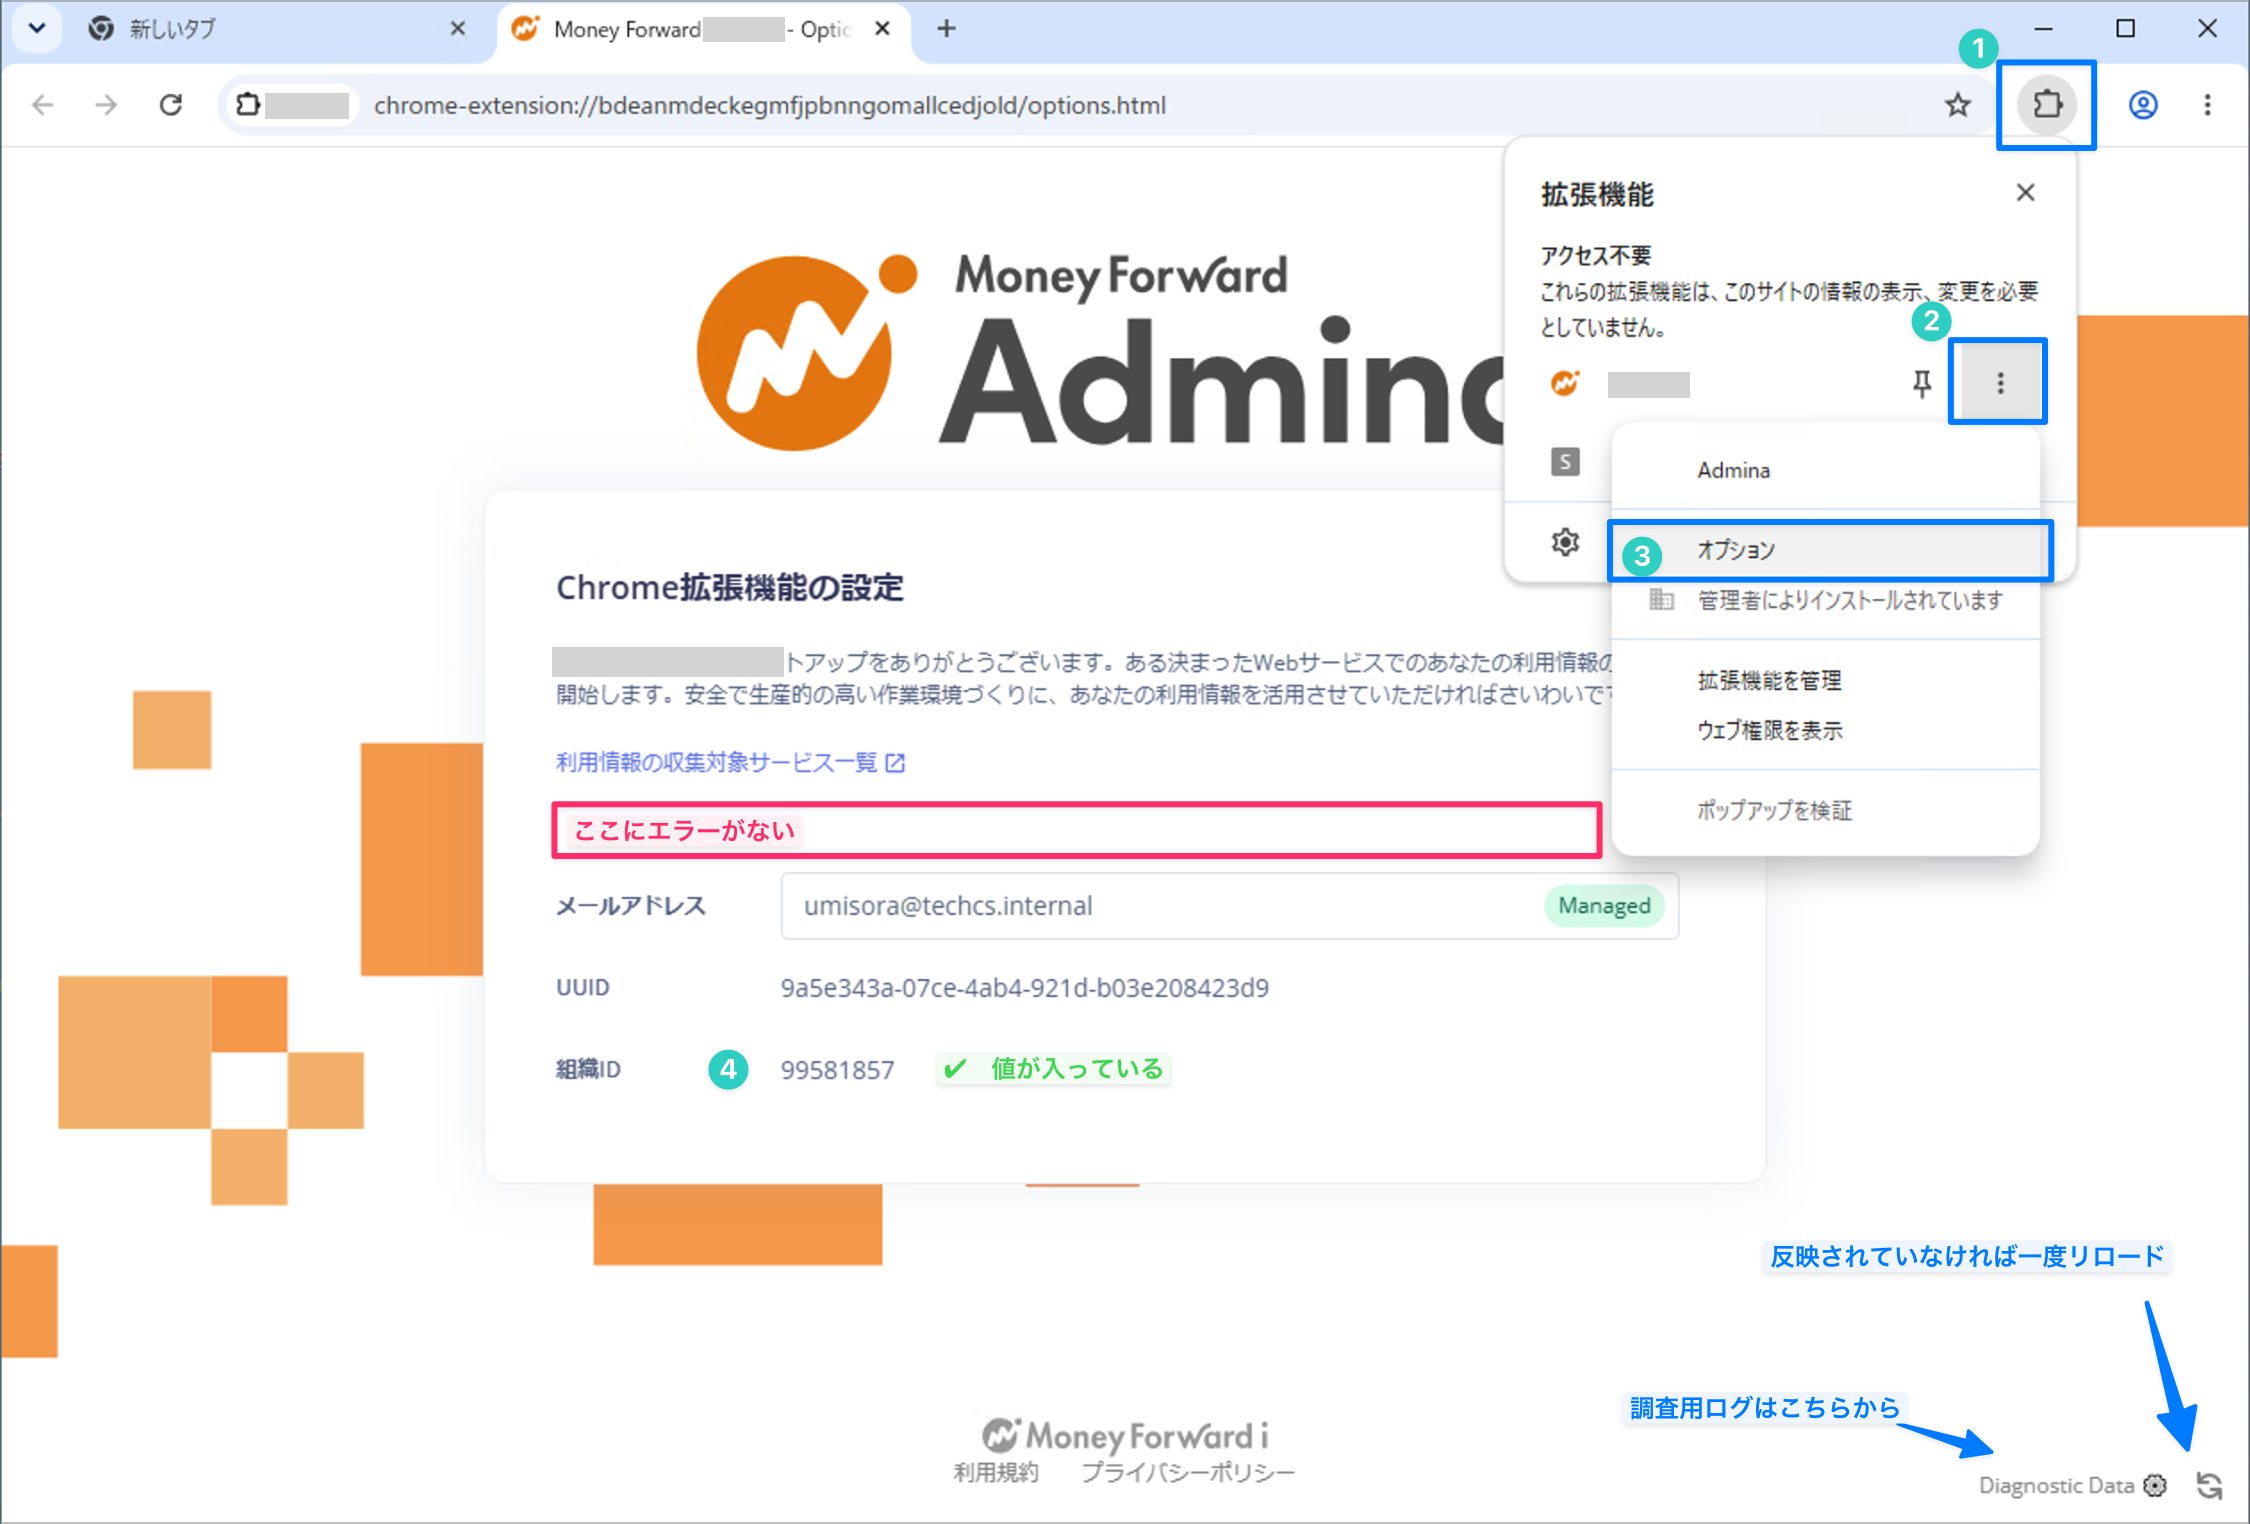Click the Chrome拡張機能の設定 heading
The width and height of the screenshot is (2250, 1524).
730,588
